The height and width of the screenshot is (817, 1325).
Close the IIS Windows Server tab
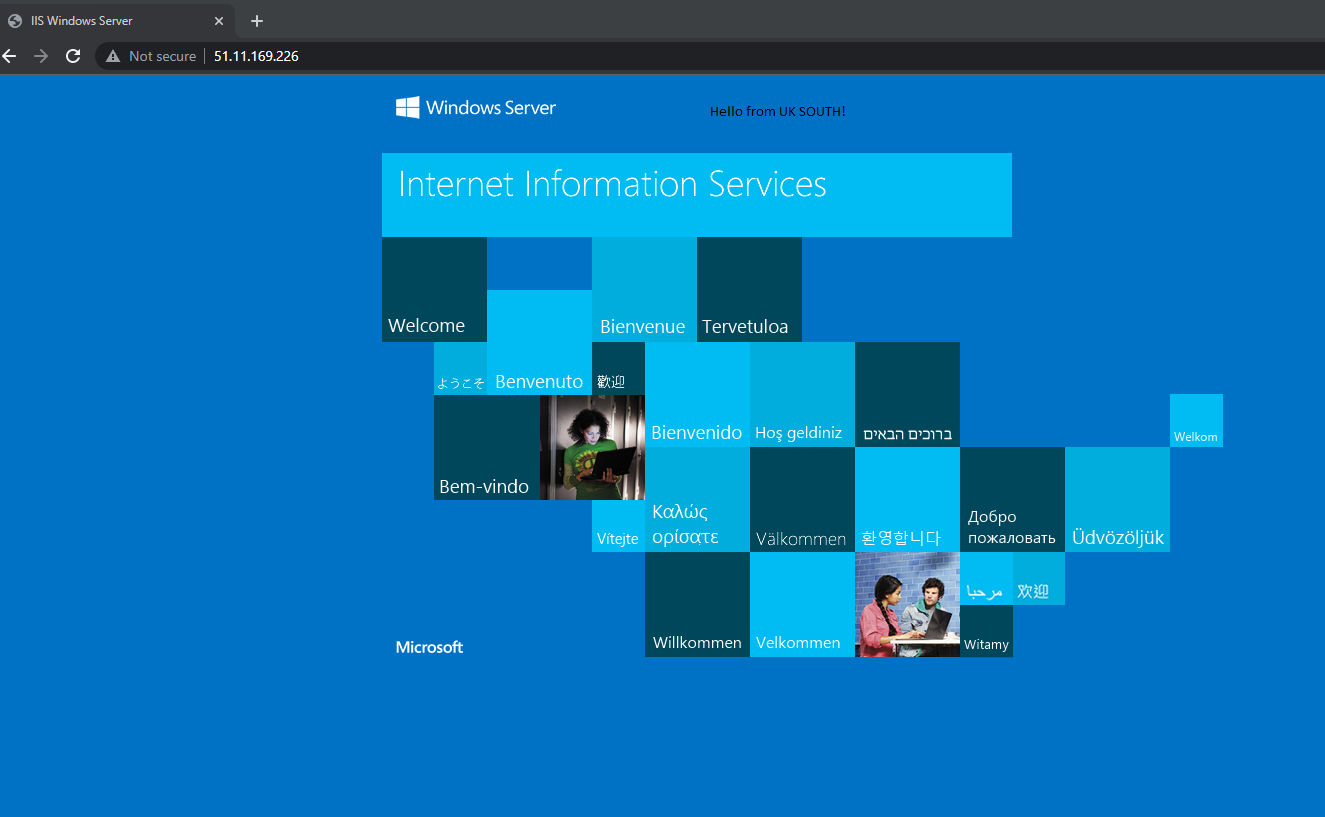pos(219,21)
